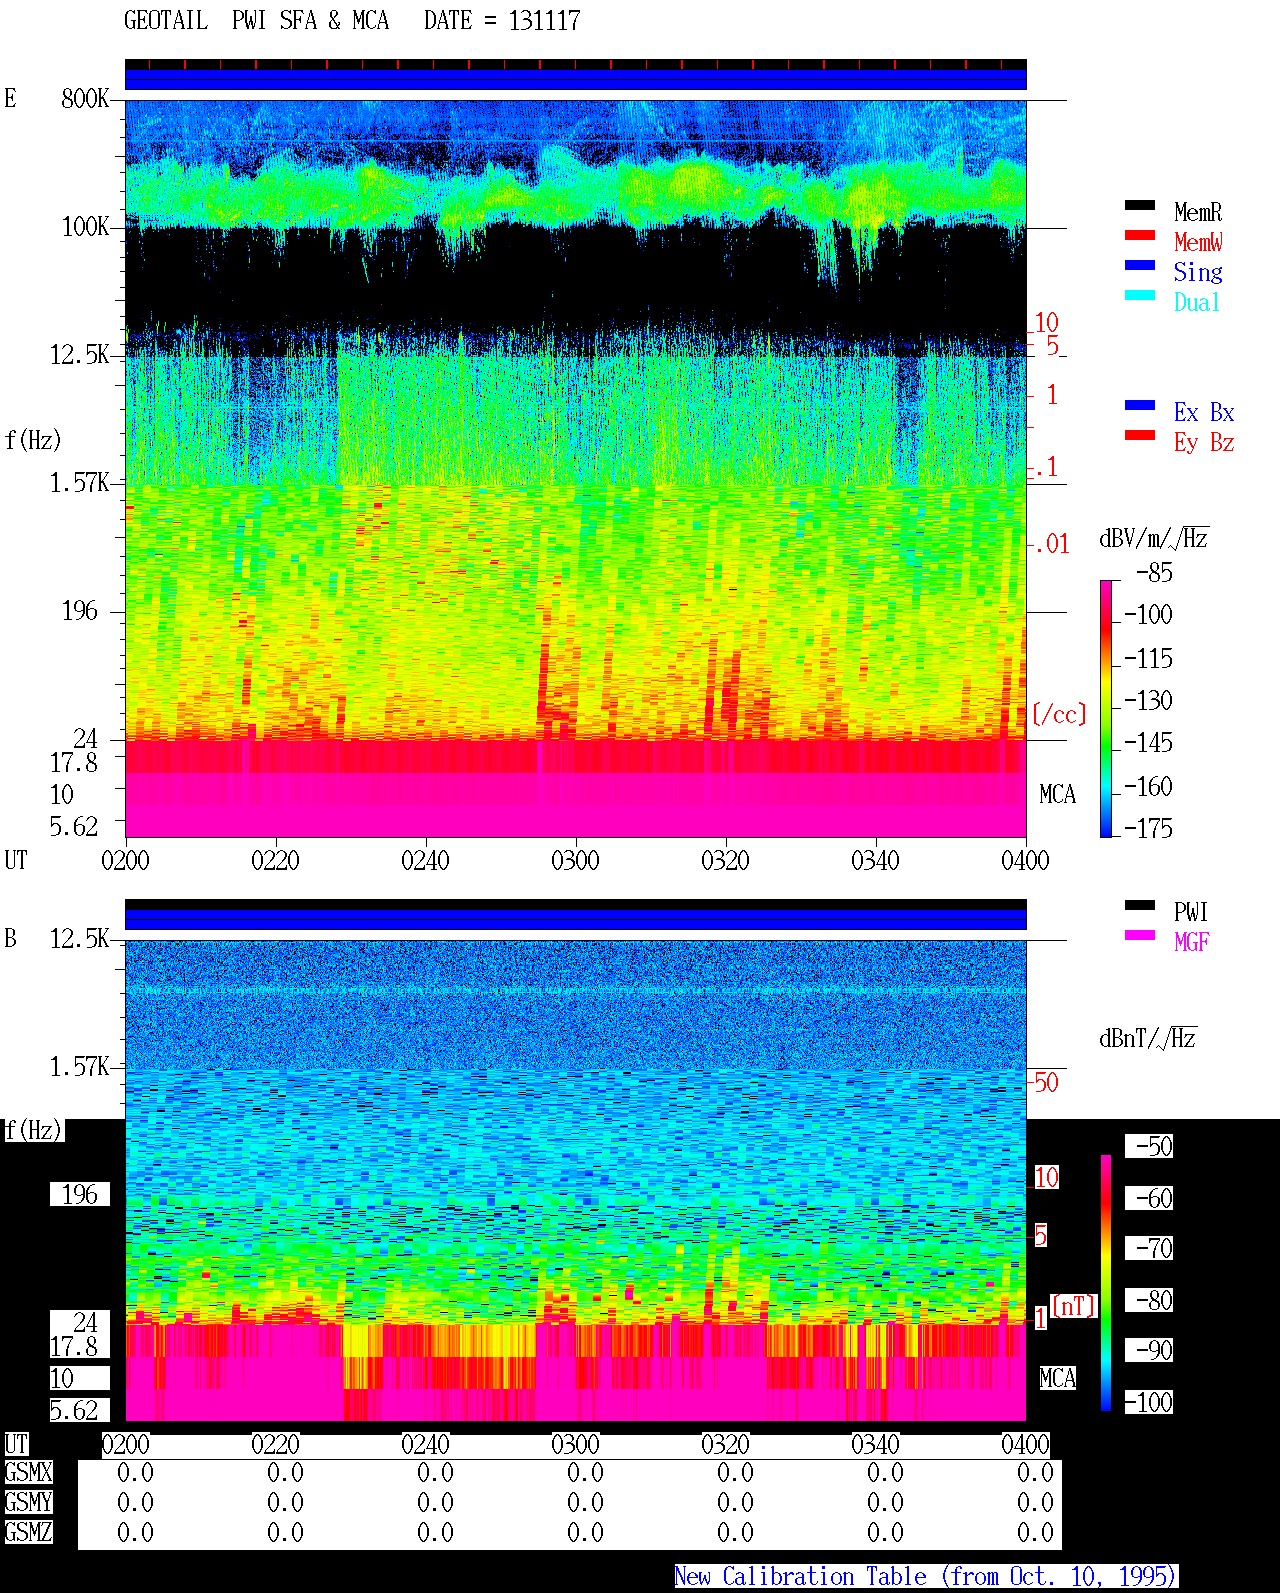The image size is (1280, 1593).
Task: Click the 5.62 label on the E panel
Action: coord(74,827)
